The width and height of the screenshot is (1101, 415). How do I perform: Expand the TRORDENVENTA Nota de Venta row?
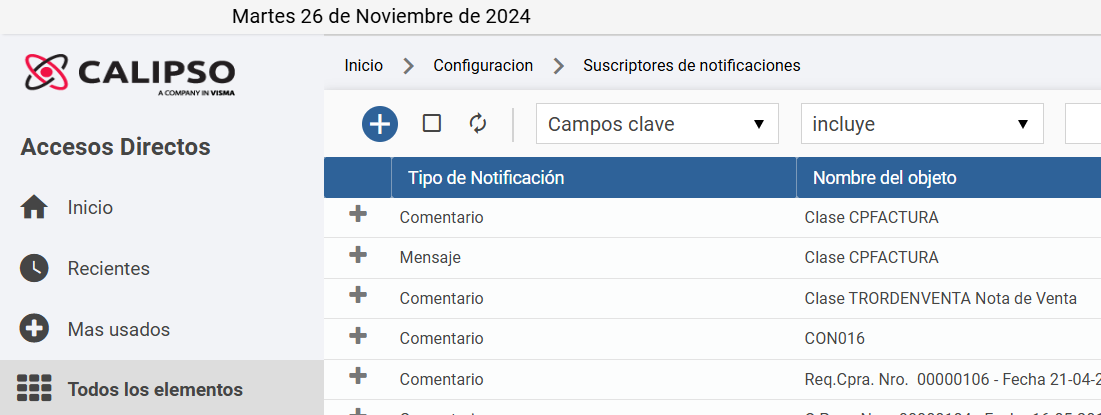click(358, 295)
